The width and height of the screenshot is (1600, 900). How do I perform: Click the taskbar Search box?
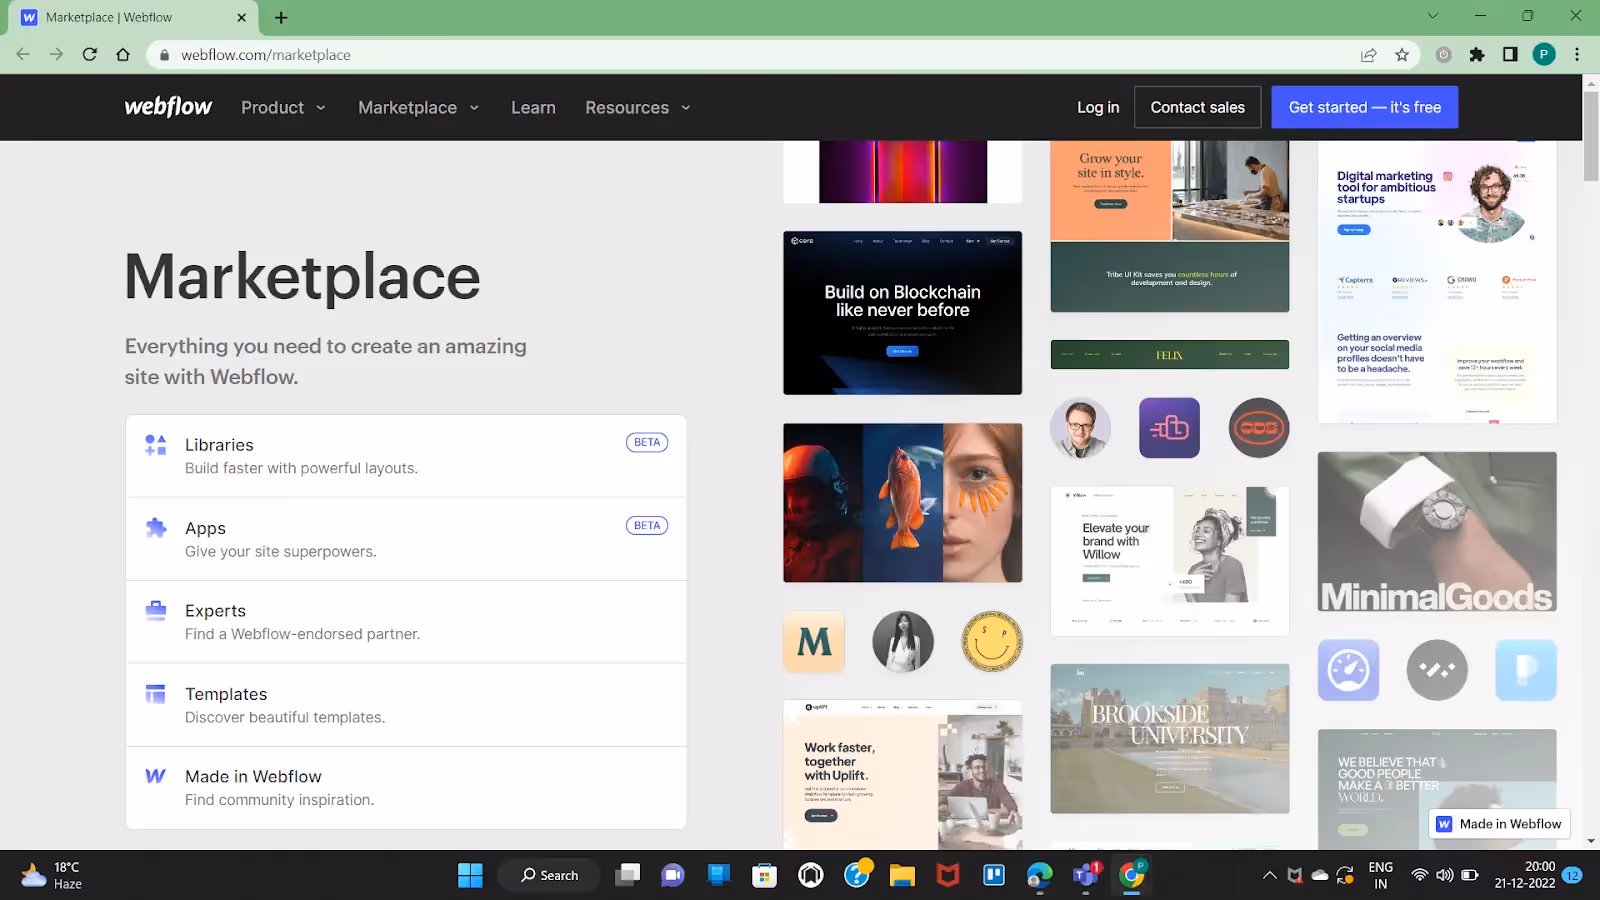point(549,875)
